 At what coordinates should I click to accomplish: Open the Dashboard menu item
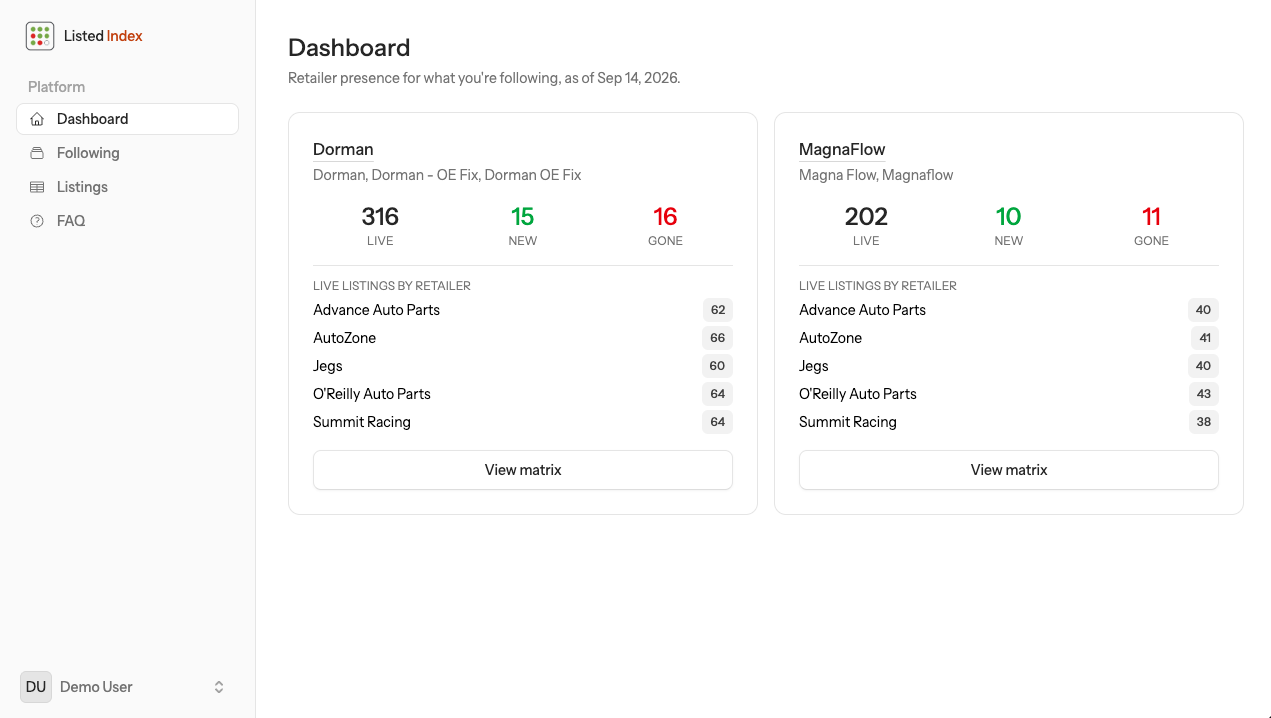coord(127,119)
